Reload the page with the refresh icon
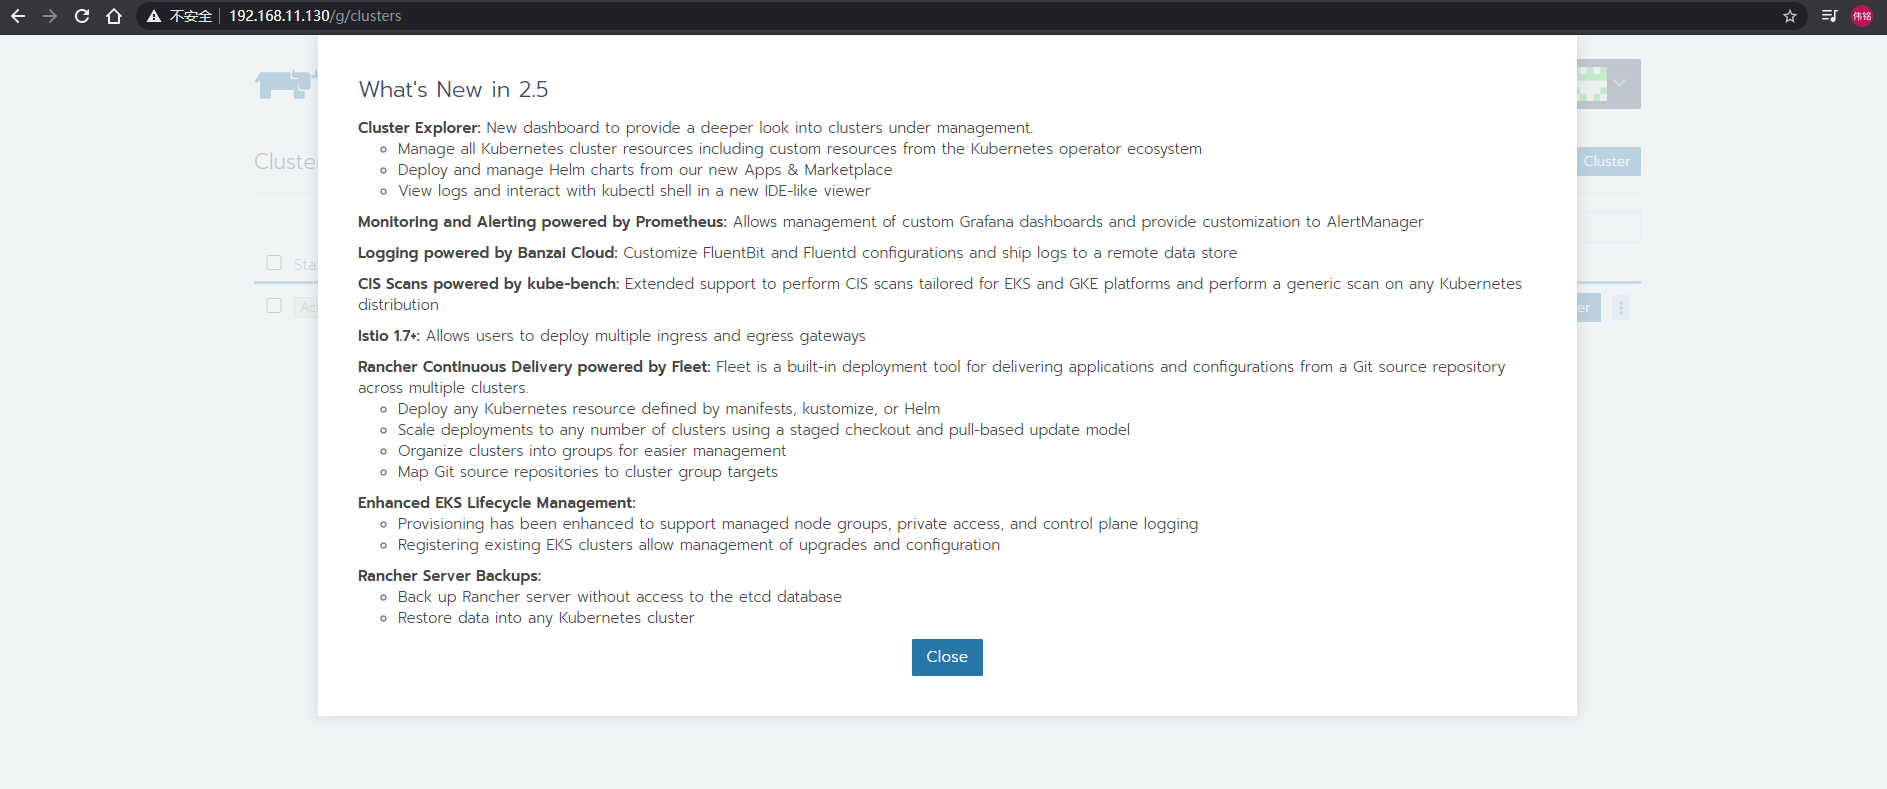This screenshot has height=789, width=1887. pyautogui.click(x=82, y=16)
